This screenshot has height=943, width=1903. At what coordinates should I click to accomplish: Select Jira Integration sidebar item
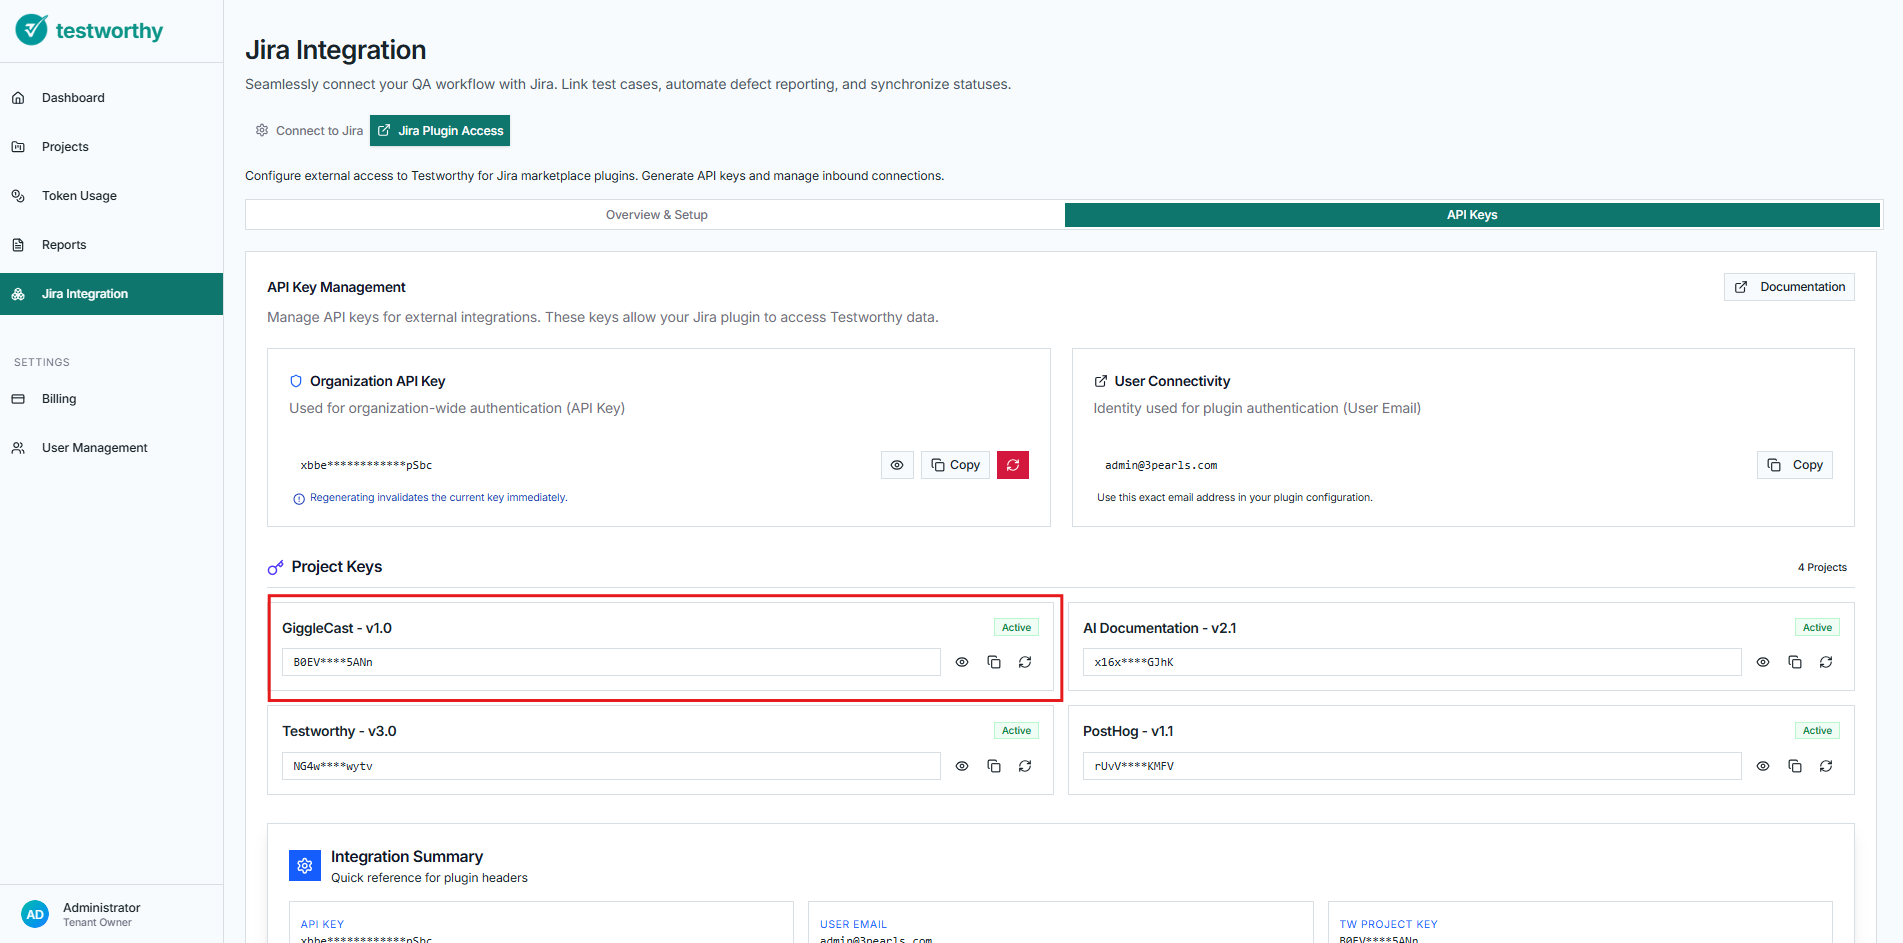(111, 294)
